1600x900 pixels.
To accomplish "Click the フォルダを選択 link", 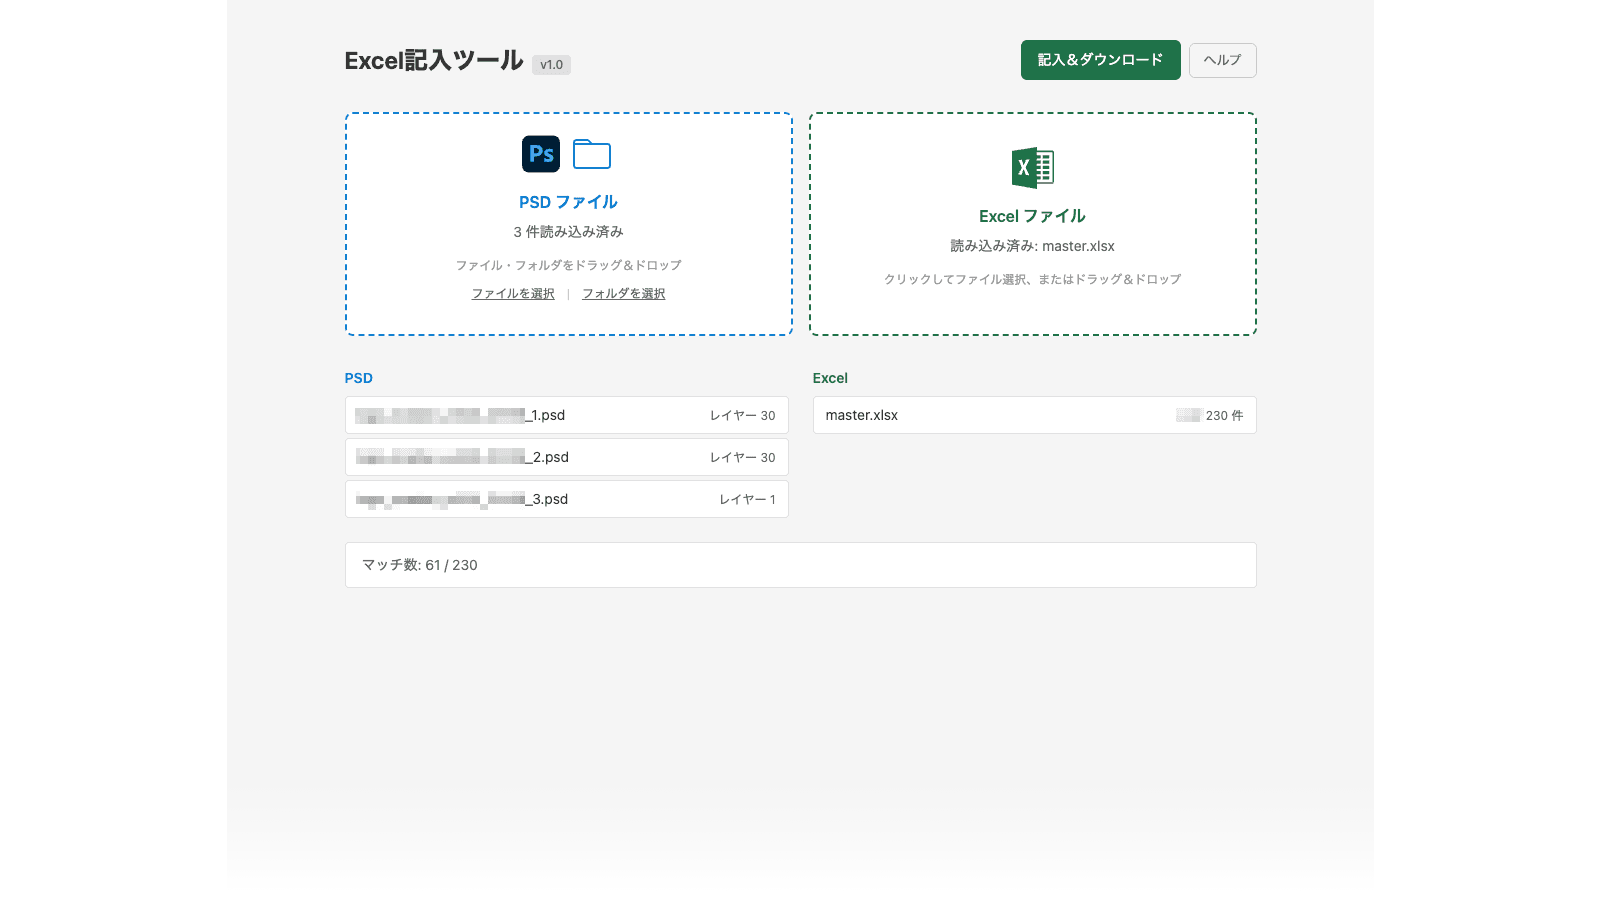I will tap(624, 293).
